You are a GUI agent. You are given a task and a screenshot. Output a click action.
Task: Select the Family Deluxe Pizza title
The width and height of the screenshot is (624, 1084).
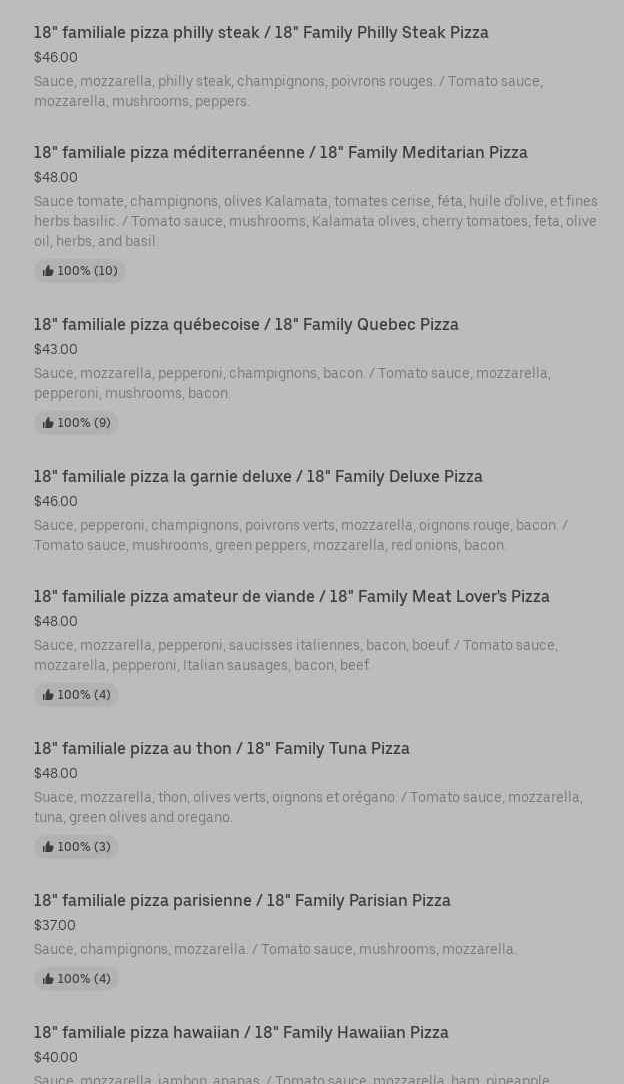click(258, 477)
